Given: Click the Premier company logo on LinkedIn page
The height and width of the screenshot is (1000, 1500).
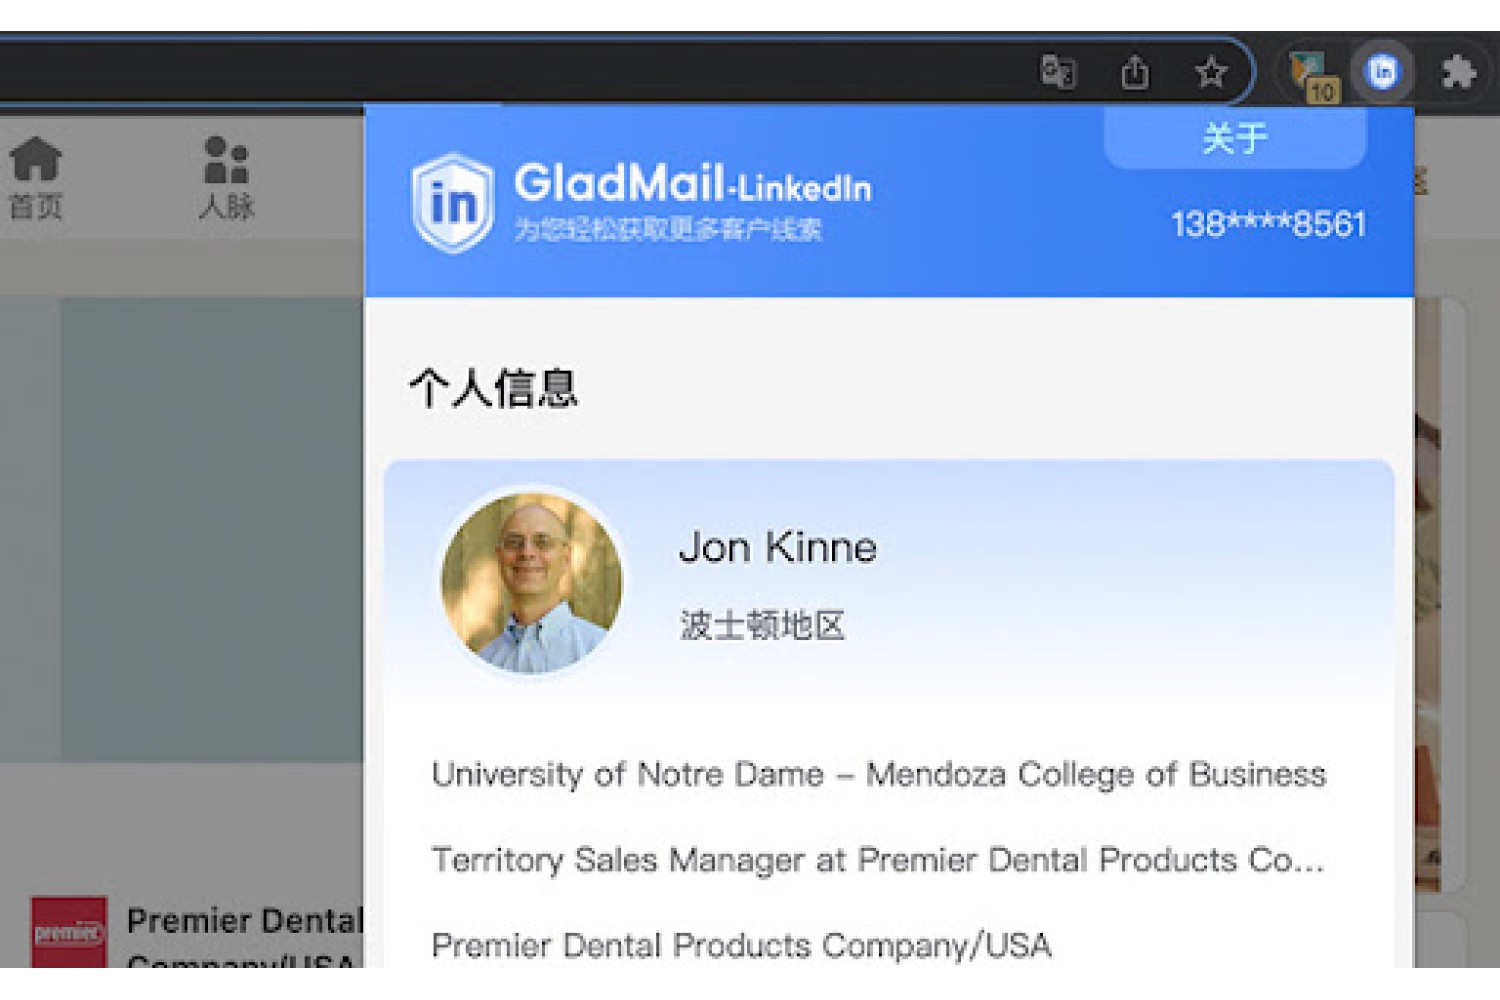Looking at the screenshot, I should point(69,932).
